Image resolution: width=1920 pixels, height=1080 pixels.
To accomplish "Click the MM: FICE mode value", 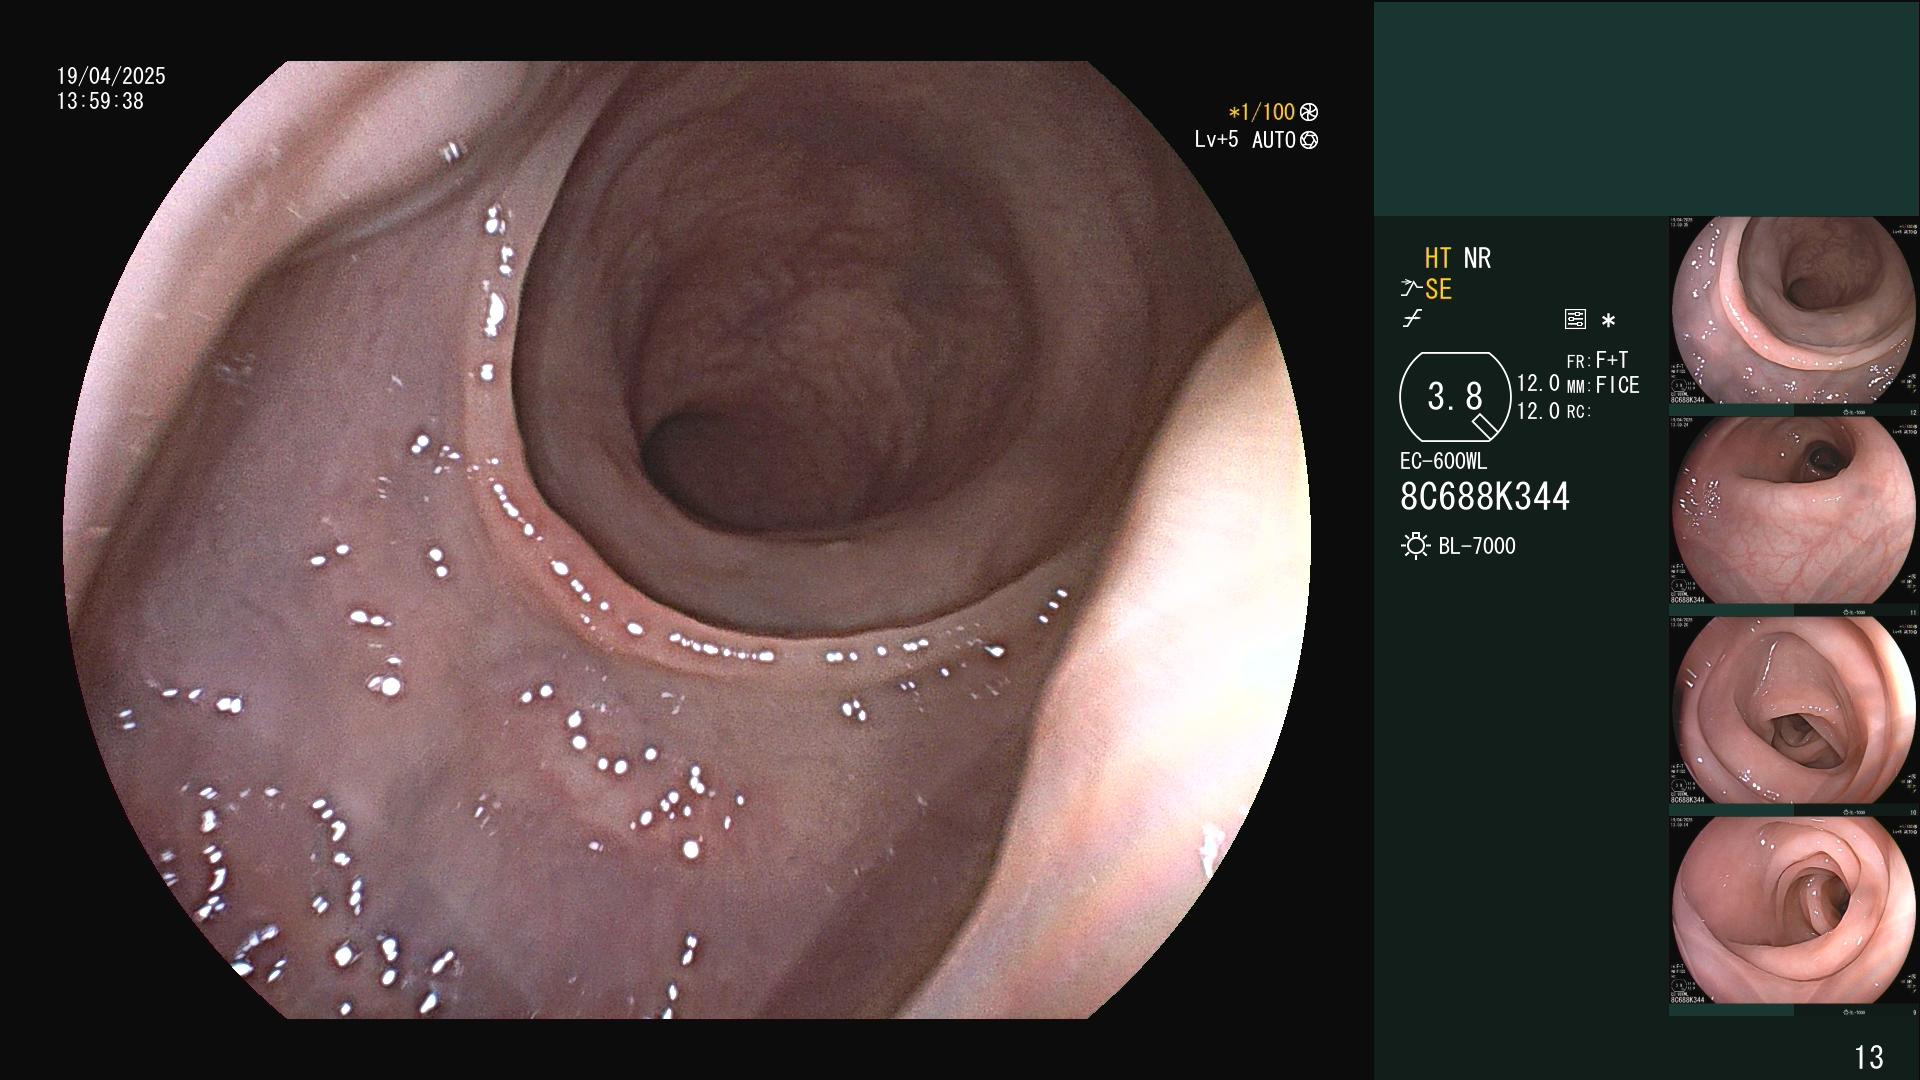I will (1603, 385).
